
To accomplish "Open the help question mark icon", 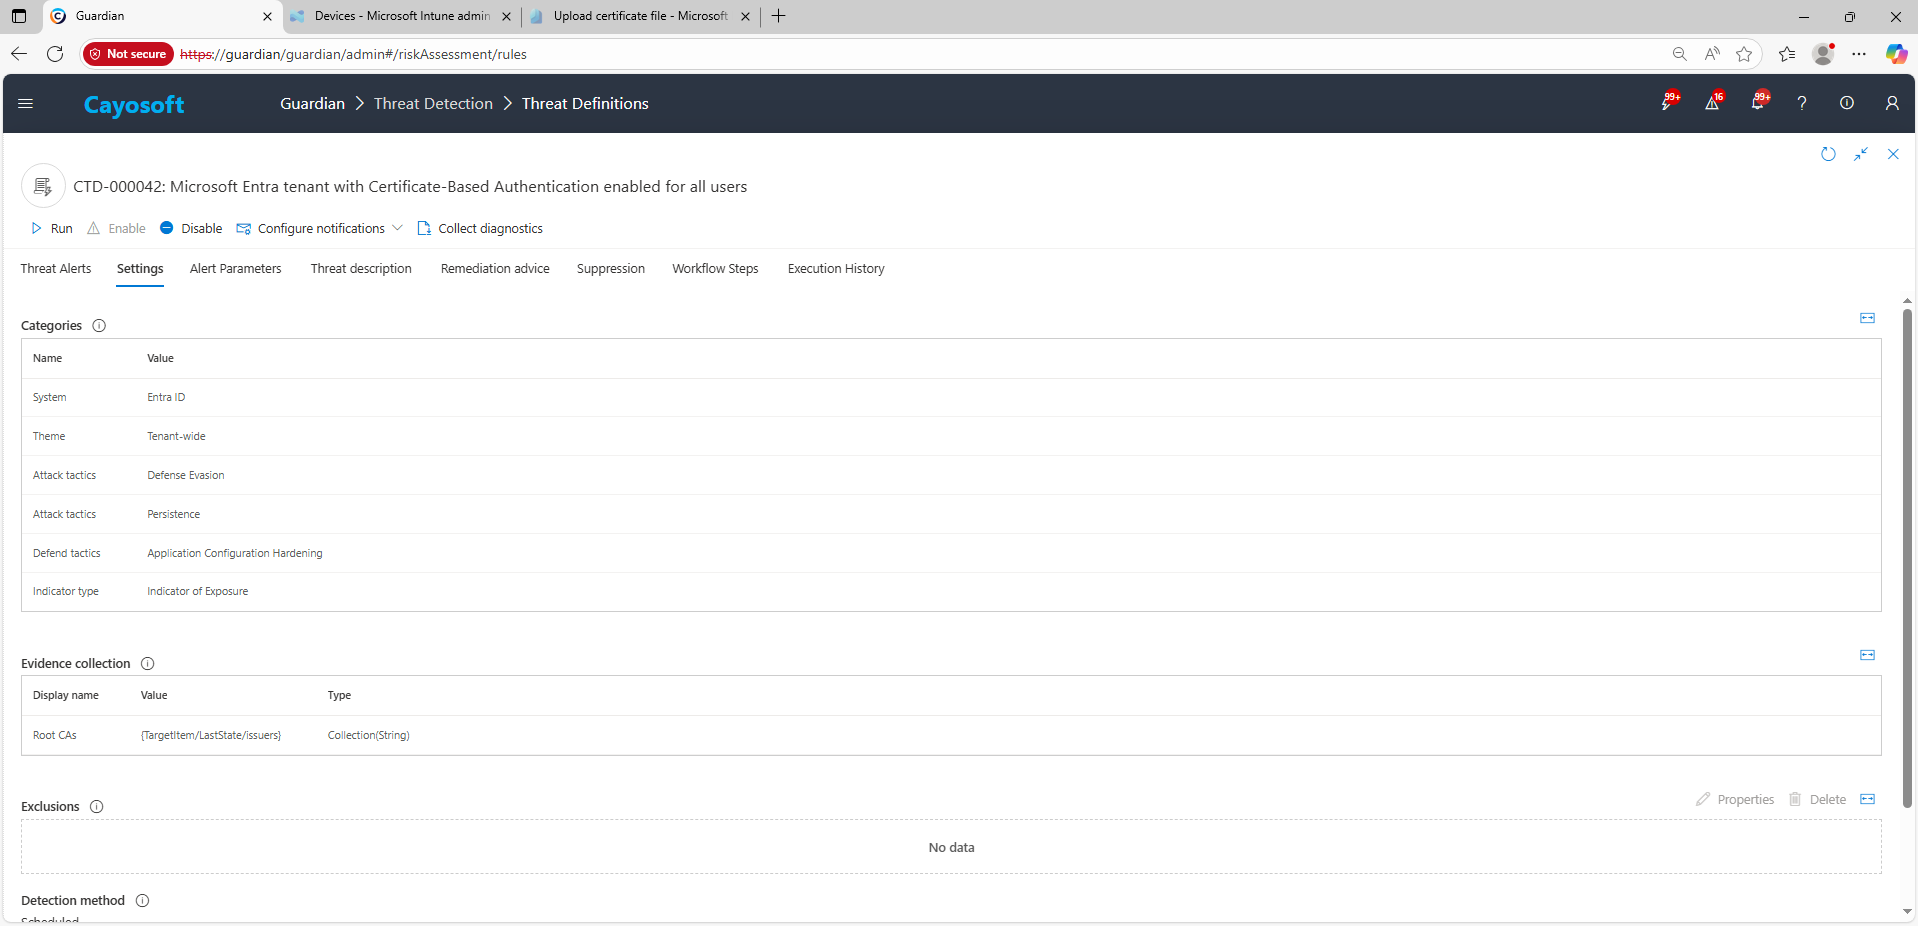I will click(x=1801, y=103).
